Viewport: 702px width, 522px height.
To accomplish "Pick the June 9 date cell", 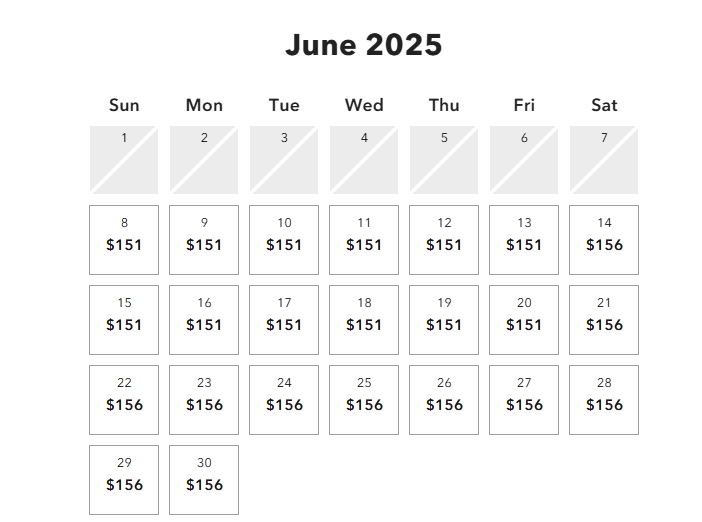I will pos(204,240).
